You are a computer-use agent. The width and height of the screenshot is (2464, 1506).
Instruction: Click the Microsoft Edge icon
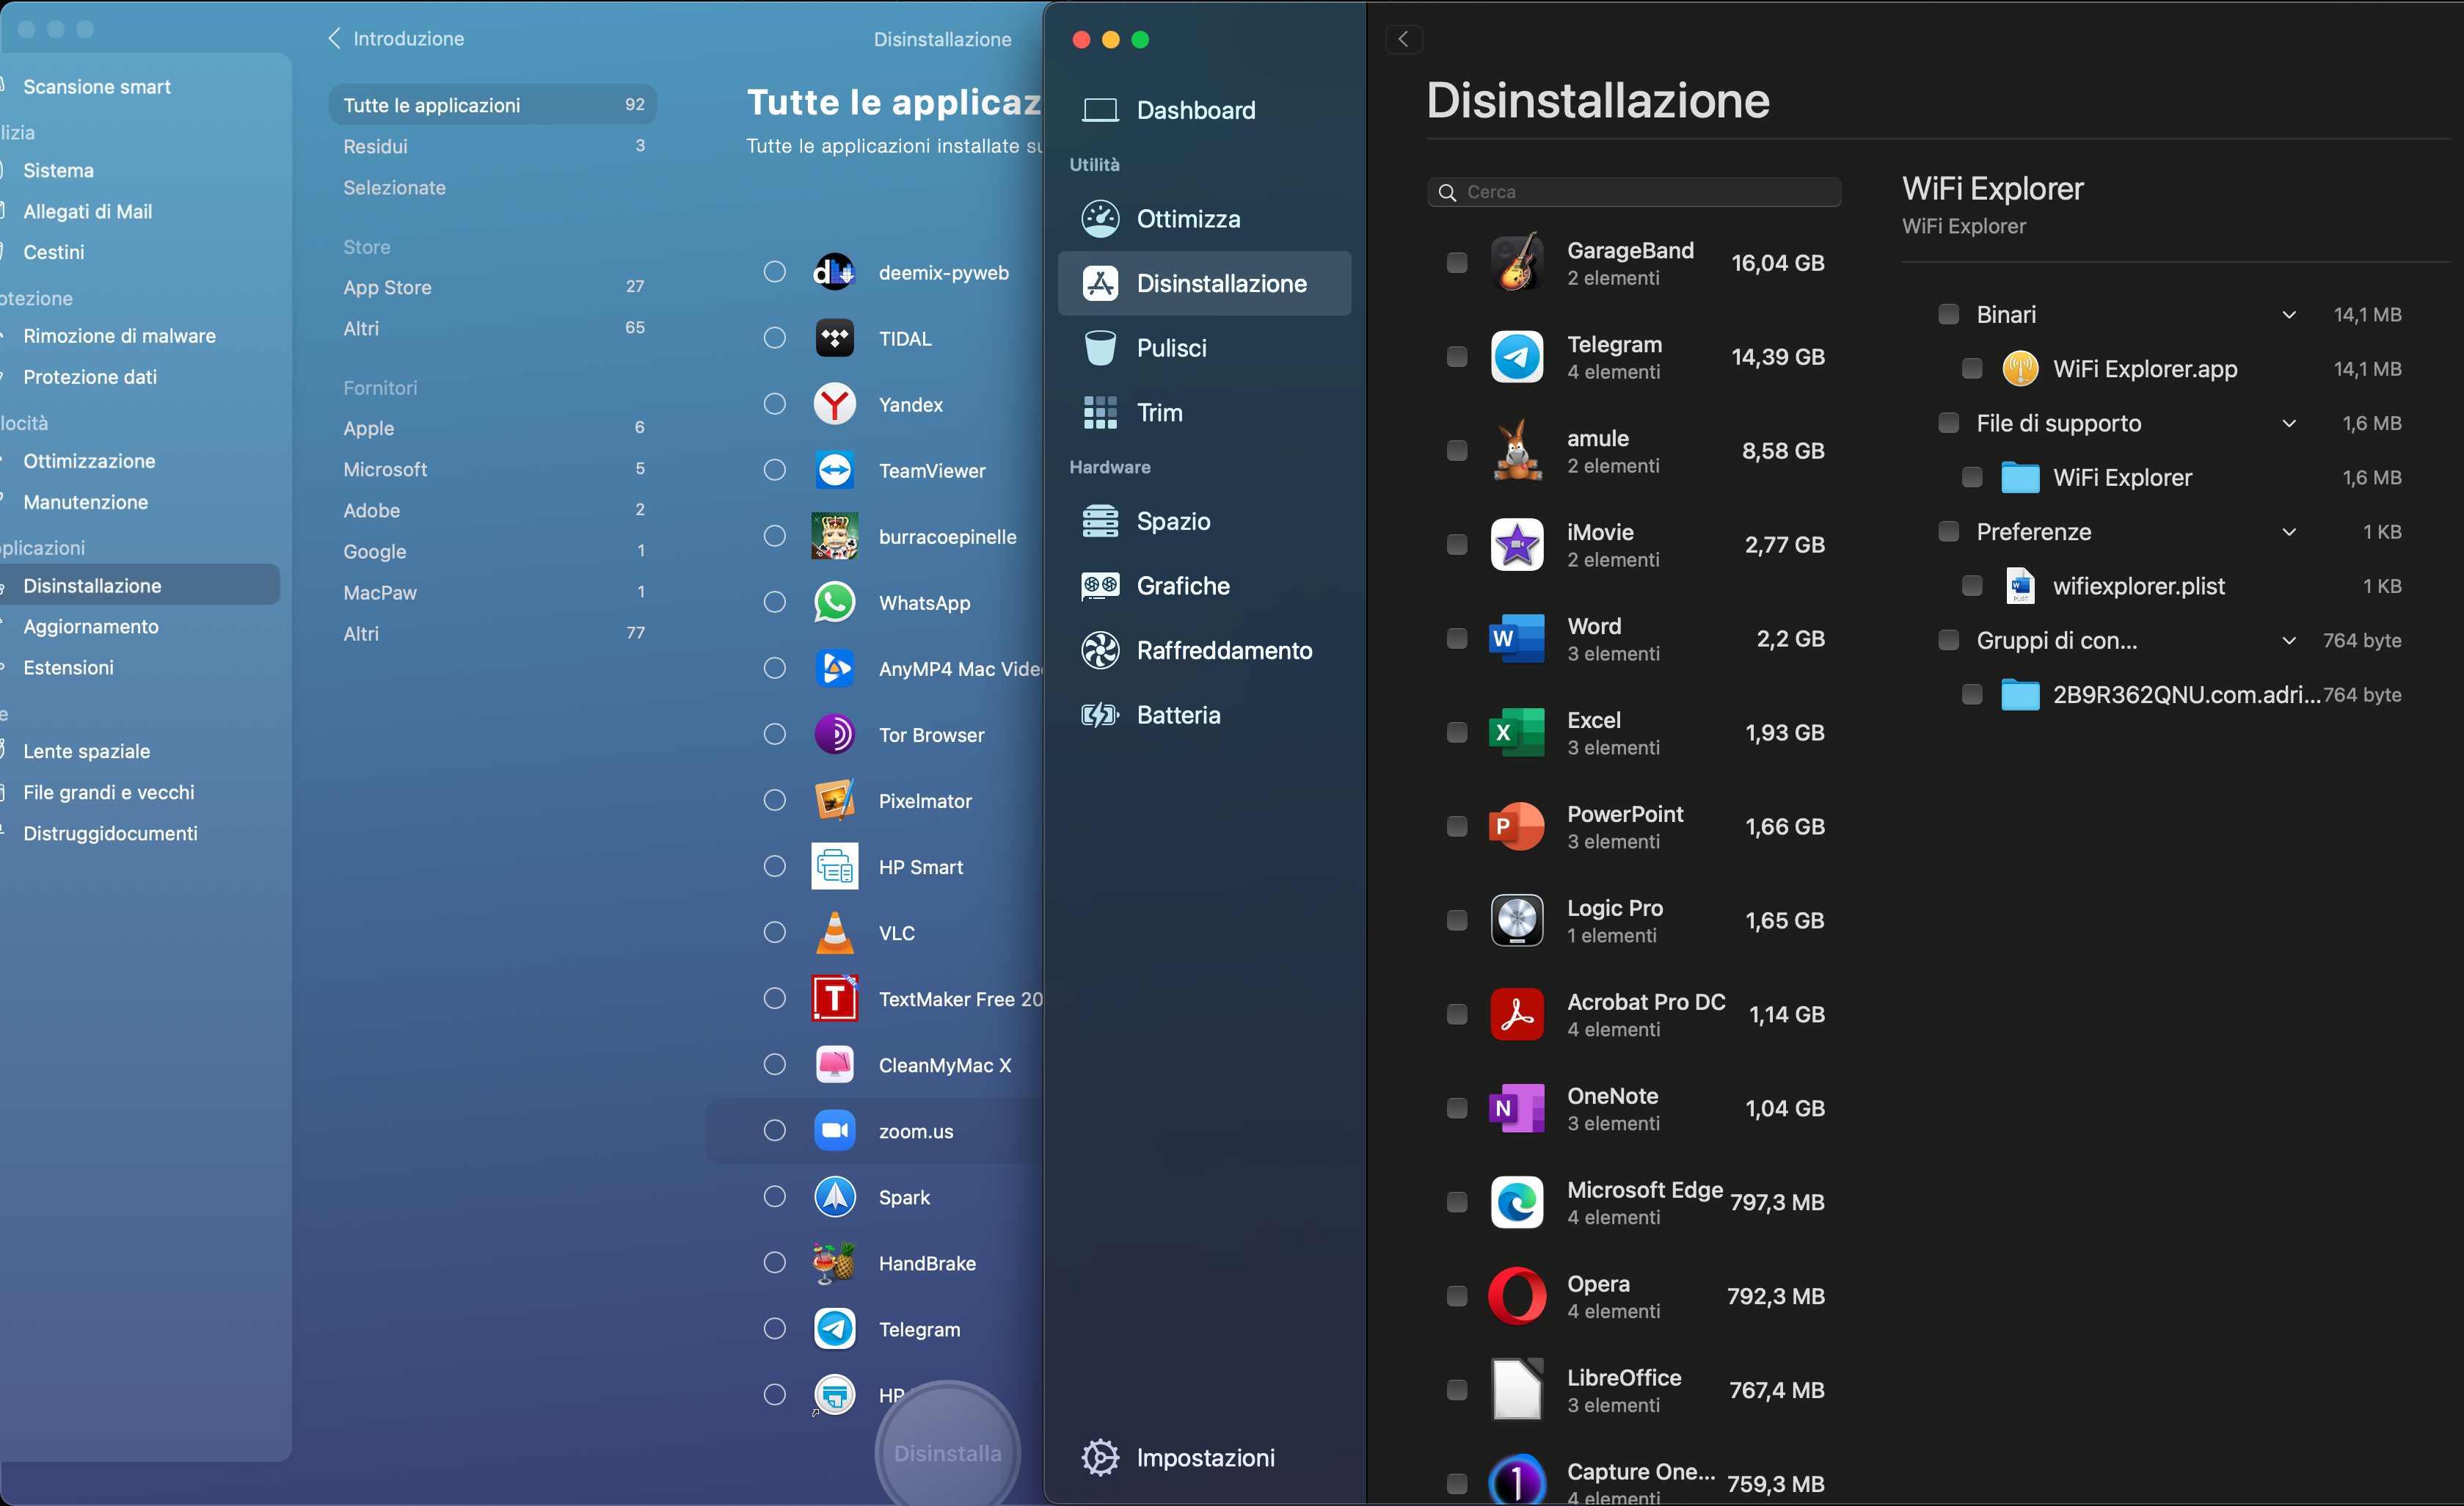point(1517,1202)
